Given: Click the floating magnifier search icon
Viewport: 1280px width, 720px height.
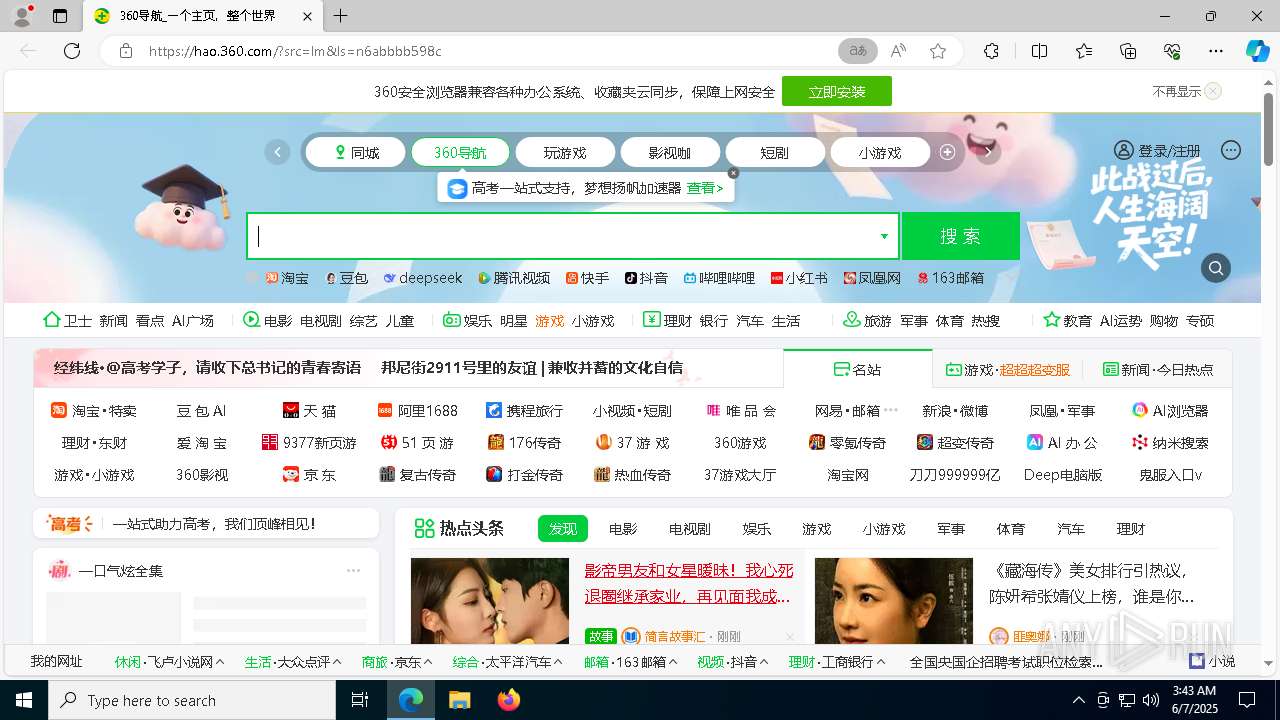Looking at the screenshot, I should 1216,268.
